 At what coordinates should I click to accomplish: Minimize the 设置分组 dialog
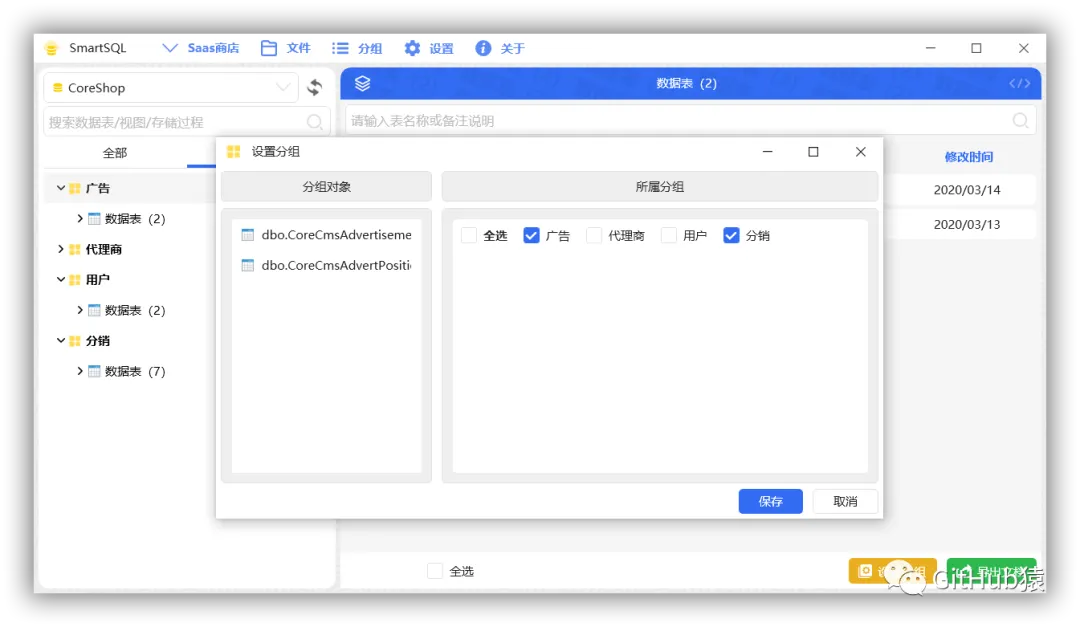tap(767, 152)
